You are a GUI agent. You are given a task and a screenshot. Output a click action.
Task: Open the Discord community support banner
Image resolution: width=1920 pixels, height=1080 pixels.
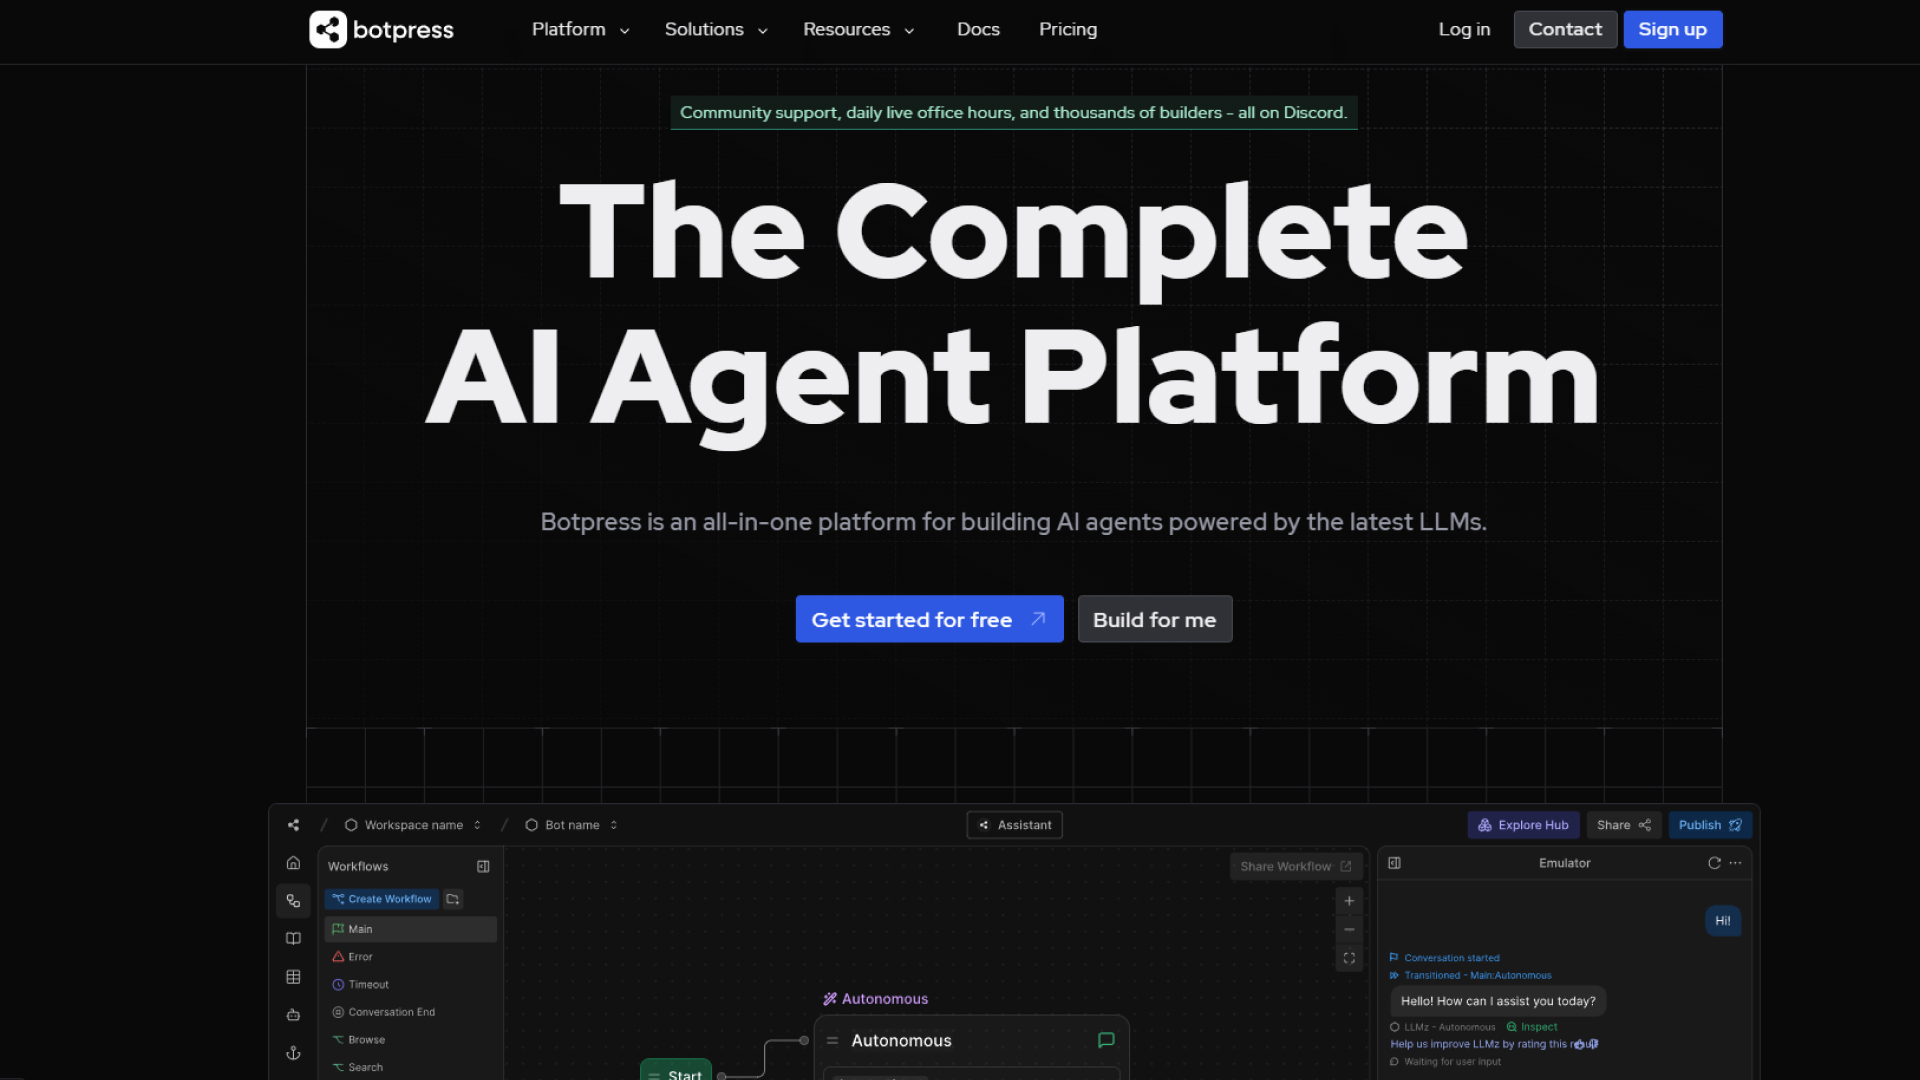coord(1013,113)
